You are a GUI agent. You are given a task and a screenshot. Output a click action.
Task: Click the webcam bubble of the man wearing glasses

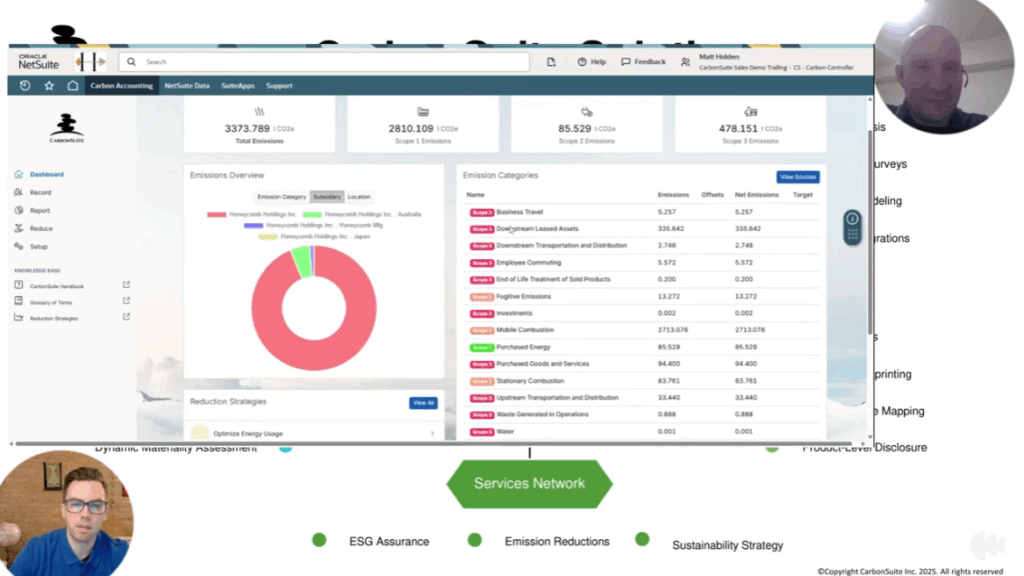coord(65,513)
